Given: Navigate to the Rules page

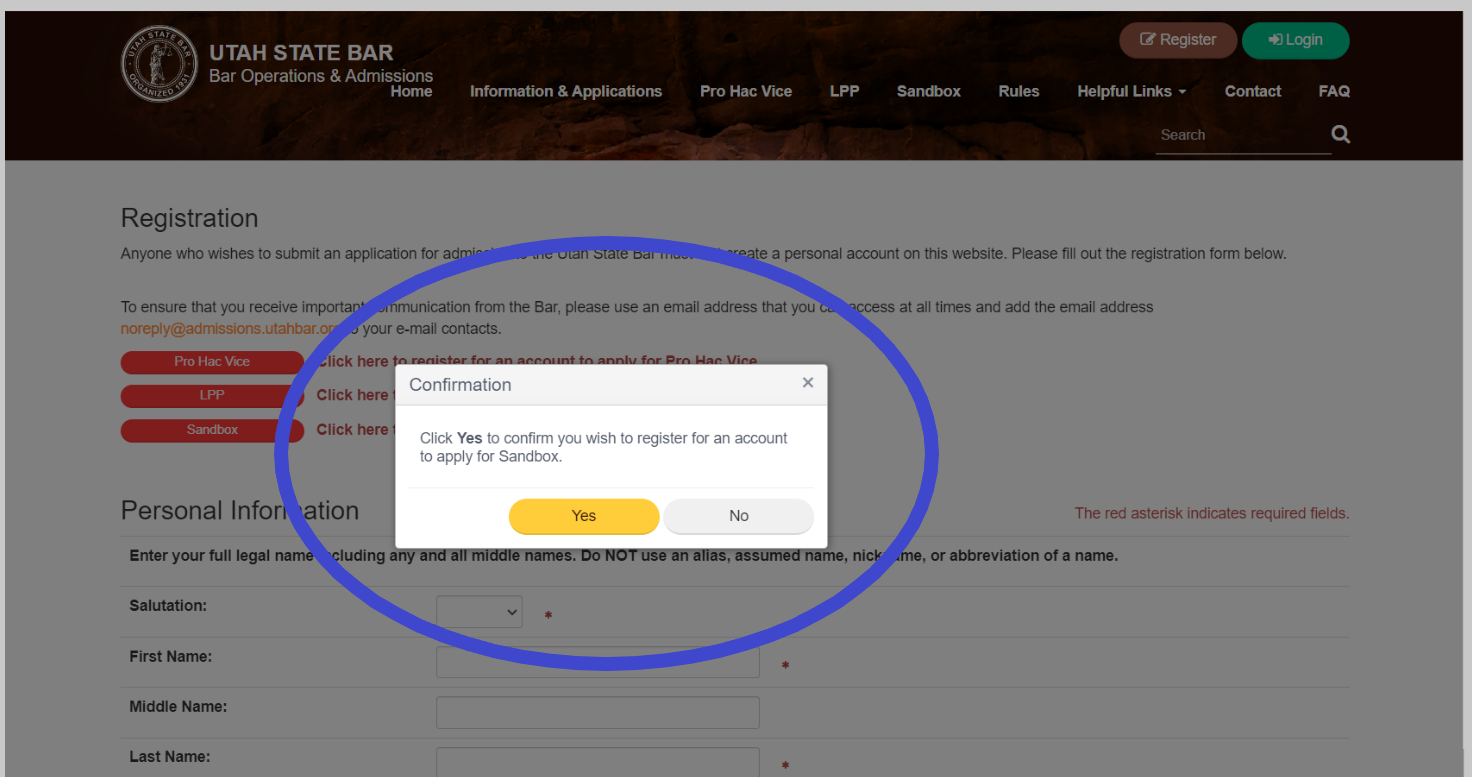Looking at the screenshot, I should coord(1018,91).
